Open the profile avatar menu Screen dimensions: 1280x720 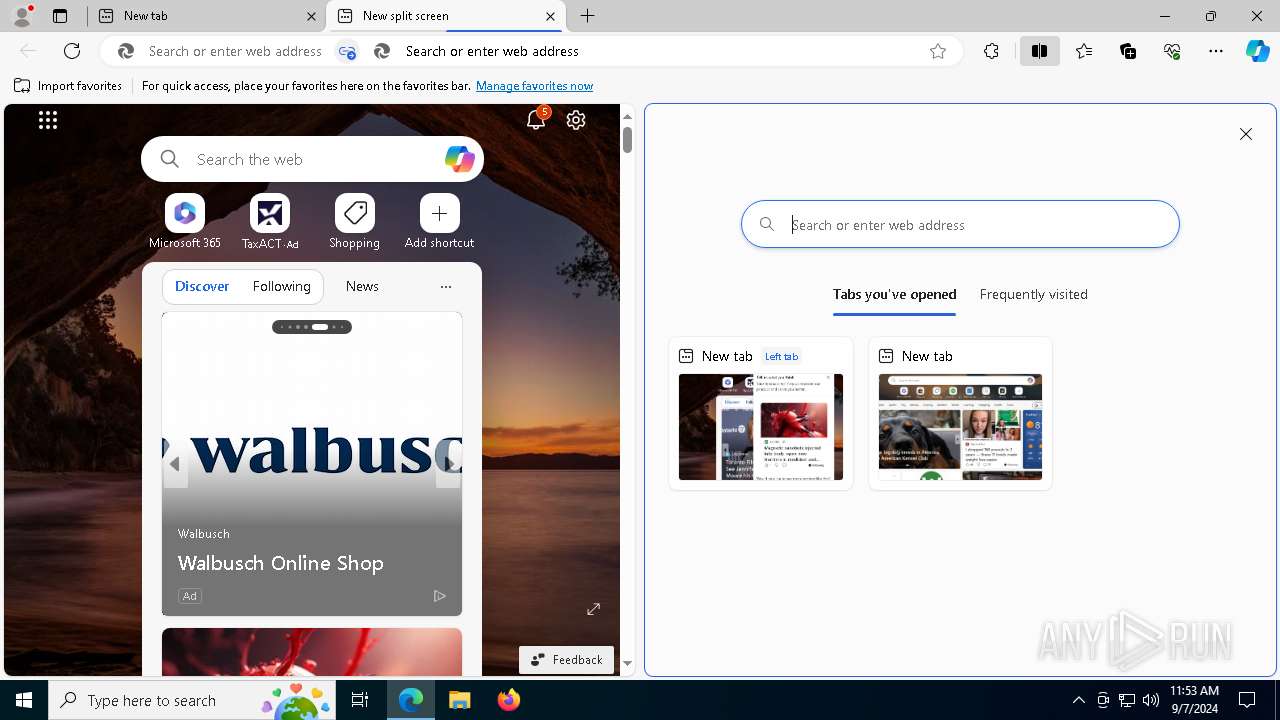(22, 15)
